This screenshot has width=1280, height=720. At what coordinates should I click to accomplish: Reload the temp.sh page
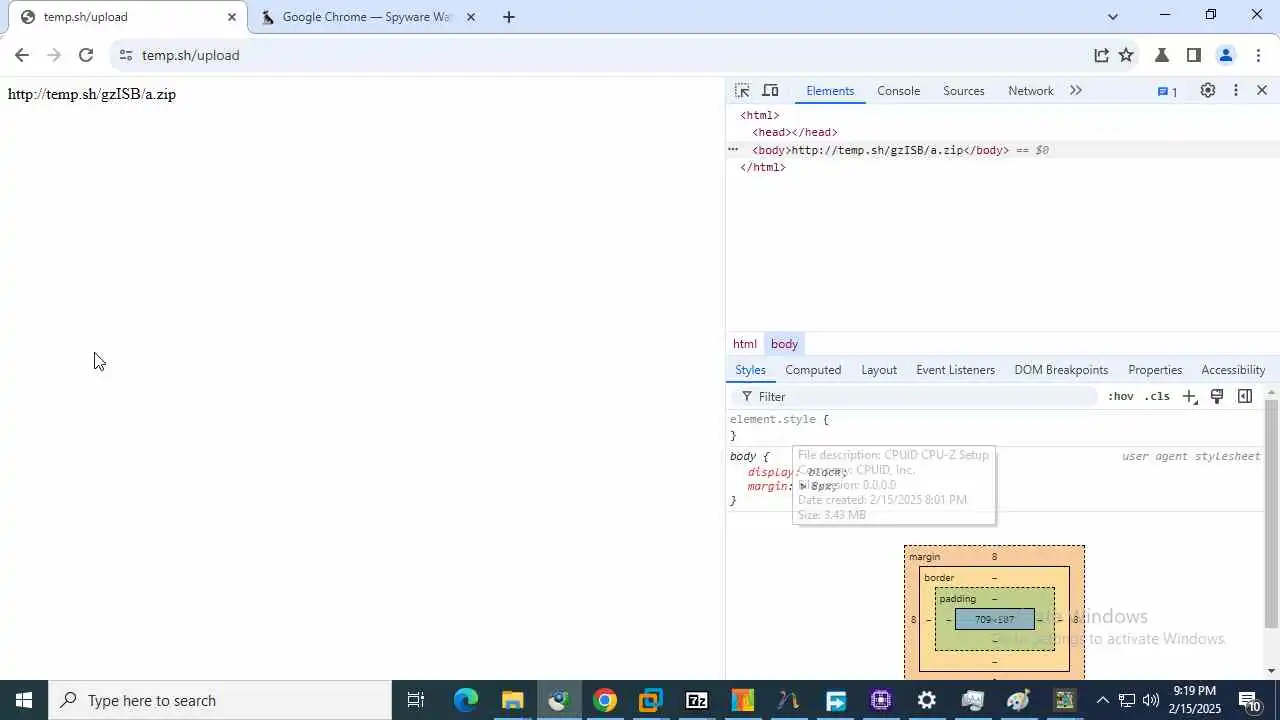pyautogui.click(x=86, y=55)
